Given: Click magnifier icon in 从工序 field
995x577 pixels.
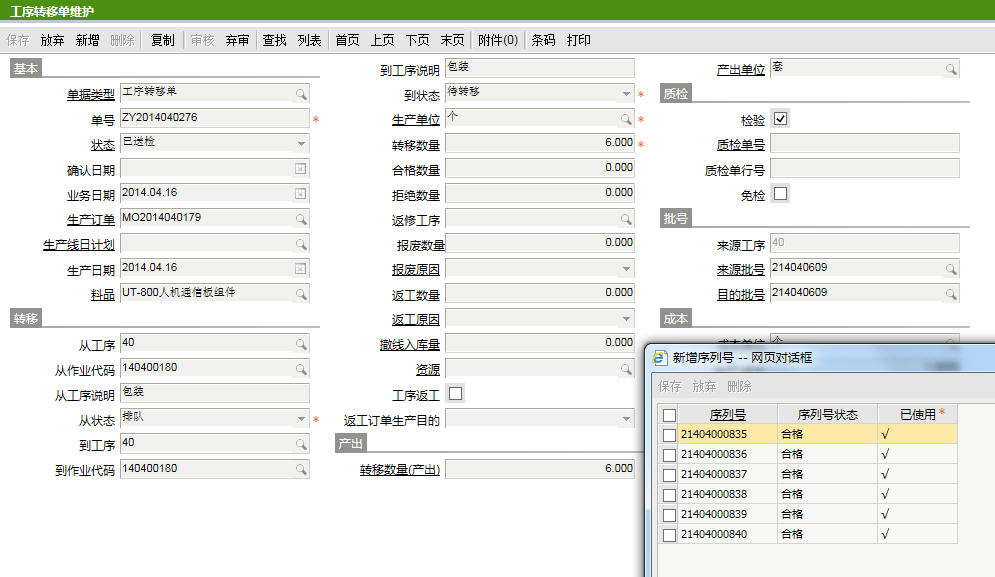Looking at the screenshot, I should (300, 344).
